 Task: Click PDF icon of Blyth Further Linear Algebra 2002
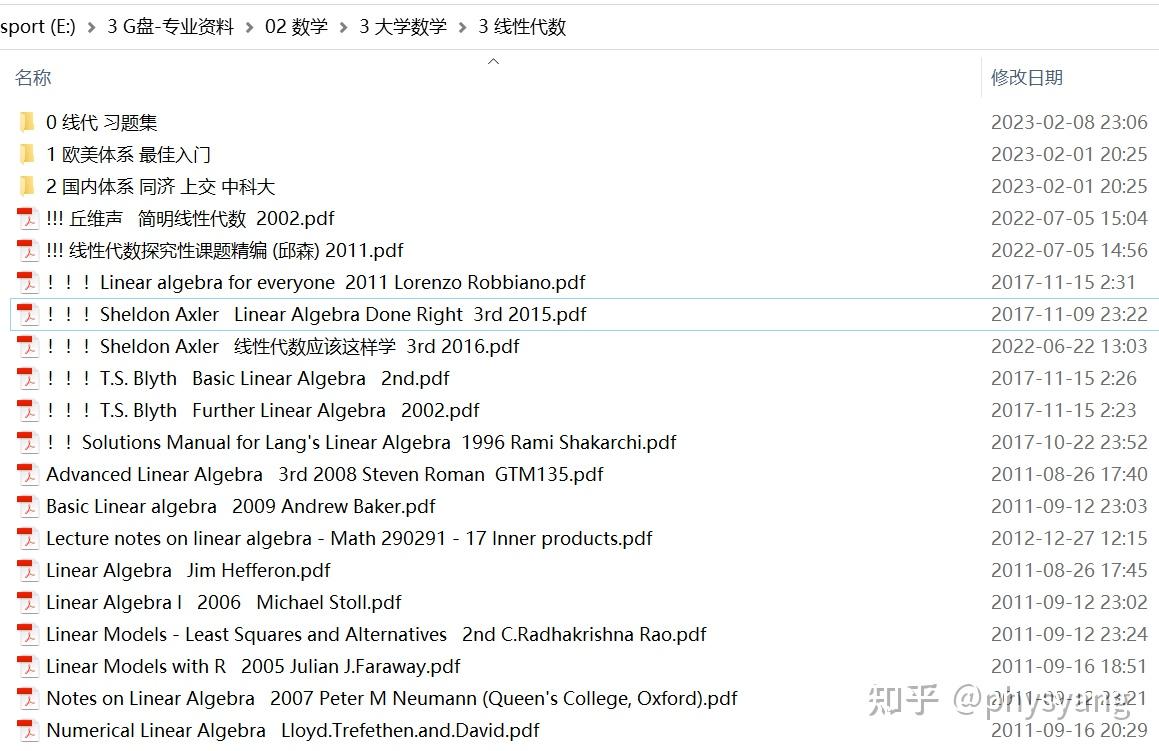pos(27,410)
